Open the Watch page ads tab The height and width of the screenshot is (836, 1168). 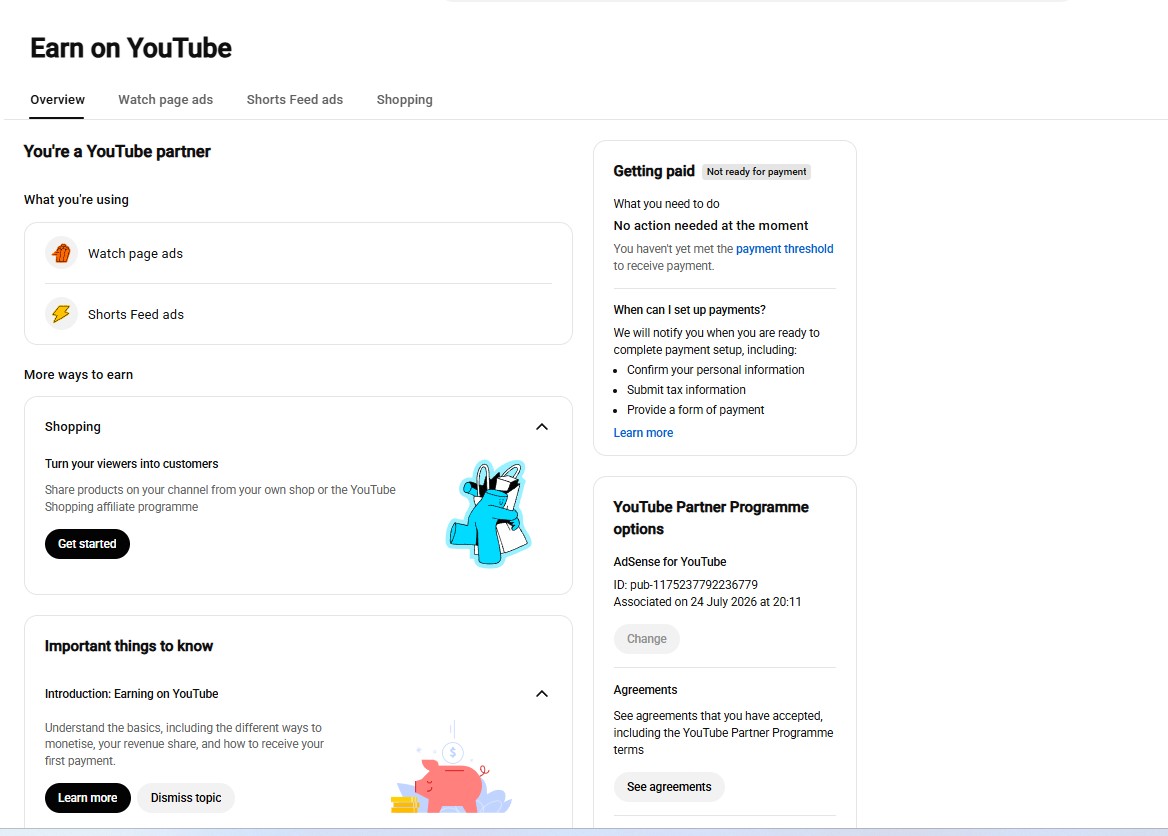pyautogui.click(x=165, y=100)
